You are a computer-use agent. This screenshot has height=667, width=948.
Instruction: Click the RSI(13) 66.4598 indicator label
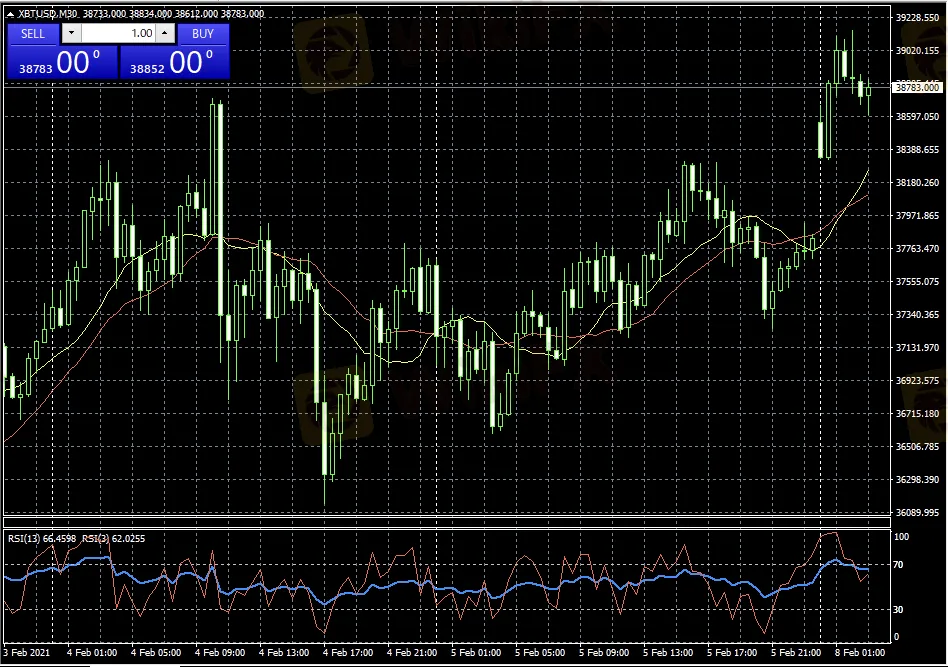tap(42, 538)
